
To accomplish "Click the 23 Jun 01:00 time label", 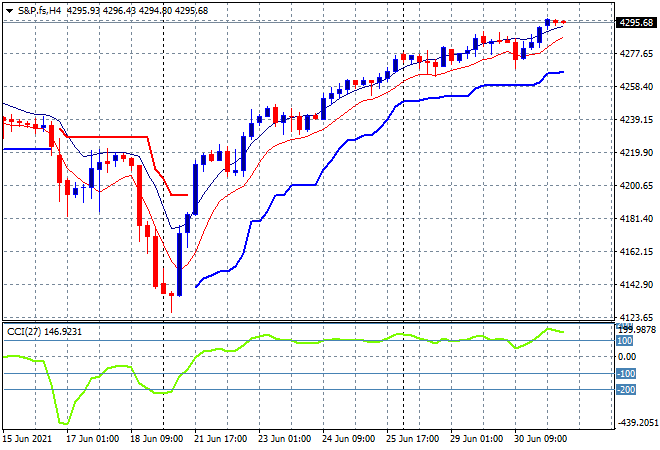I will pyautogui.click(x=285, y=439).
